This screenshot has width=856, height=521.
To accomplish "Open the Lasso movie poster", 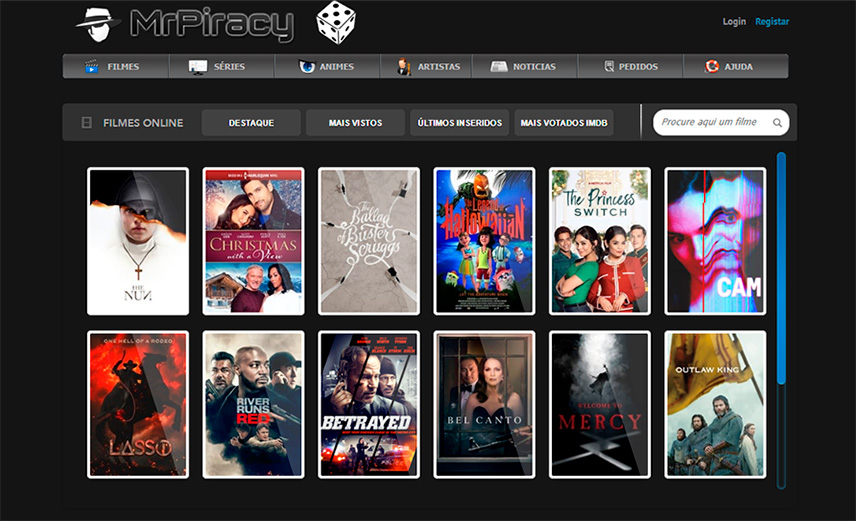I will point(138,405).
